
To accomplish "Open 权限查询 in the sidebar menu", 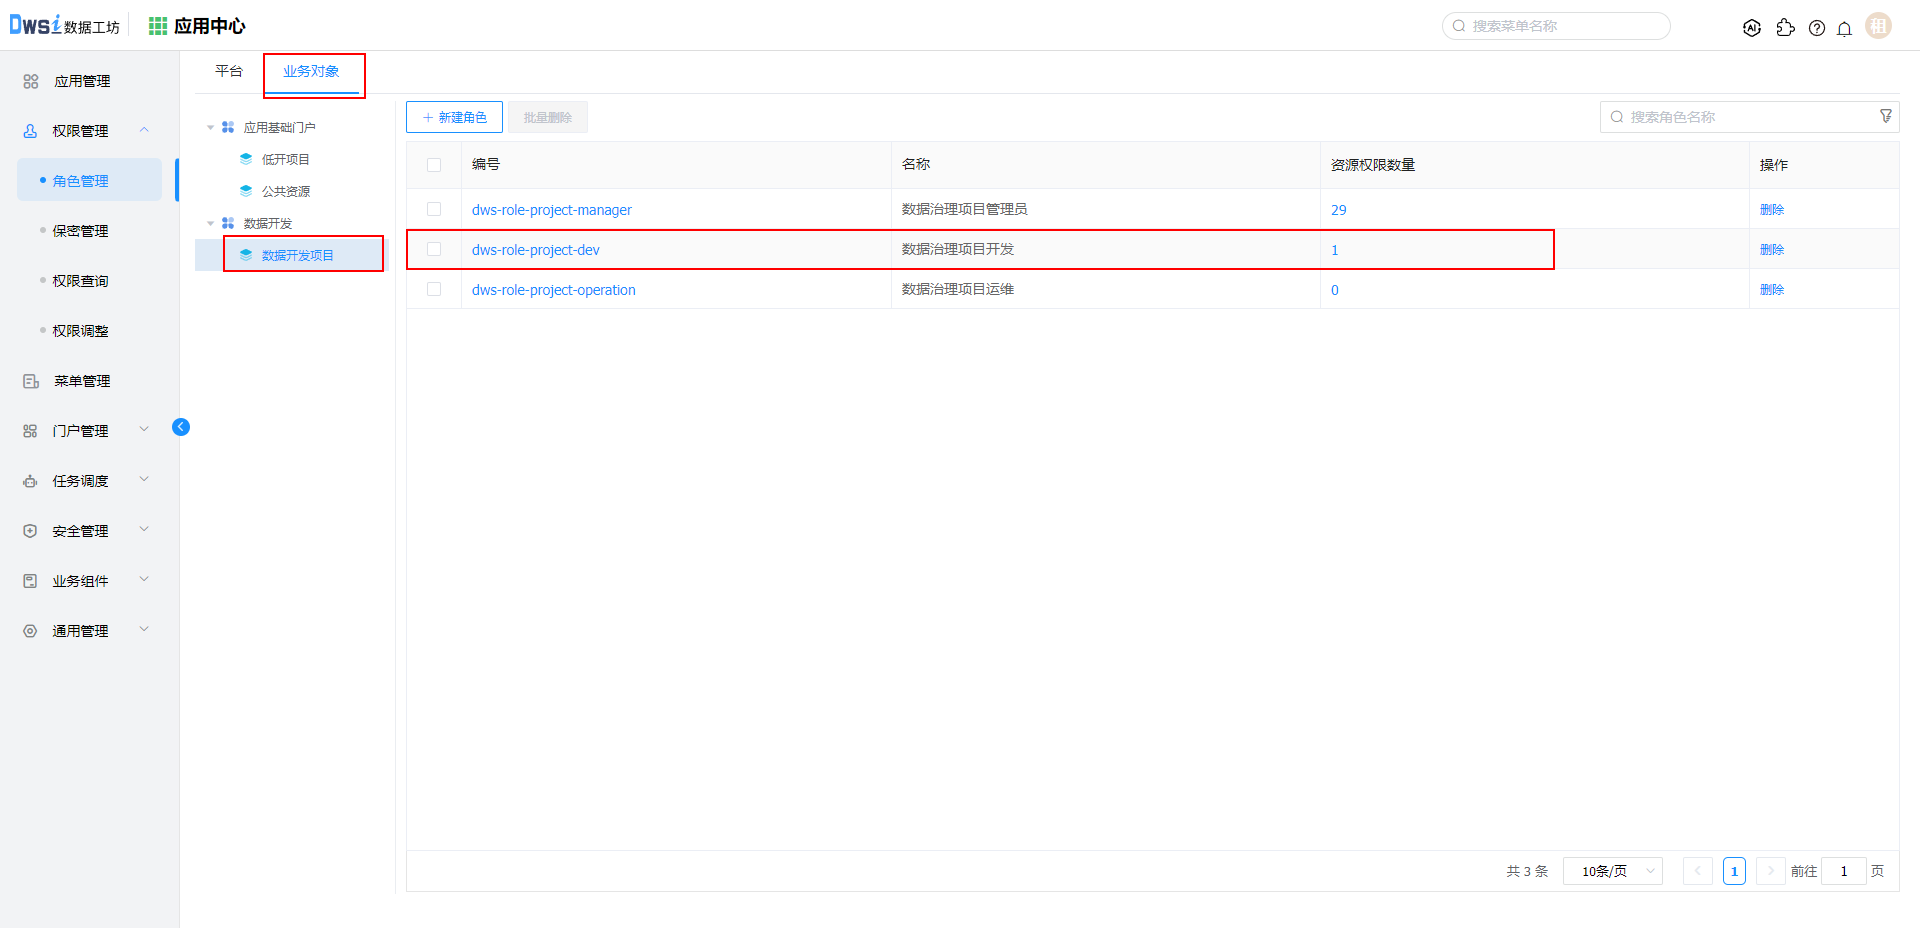I will coord(80,281).
